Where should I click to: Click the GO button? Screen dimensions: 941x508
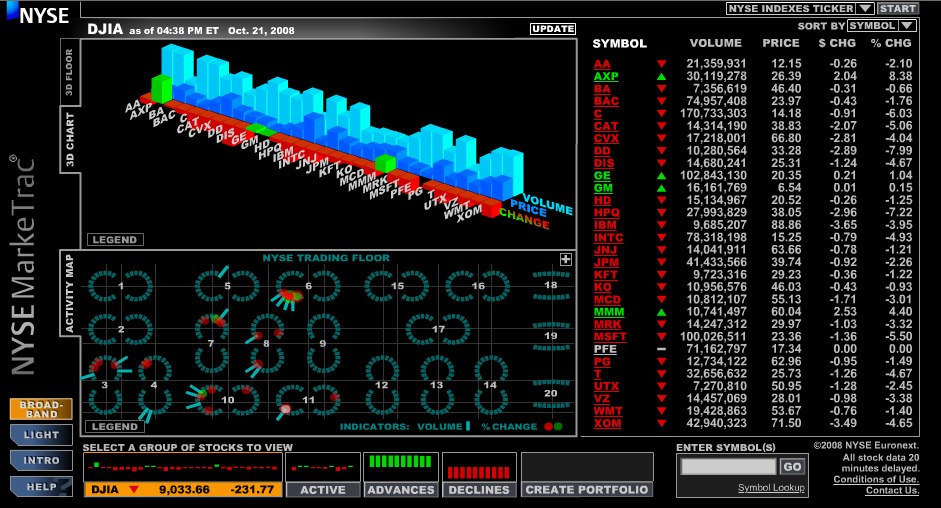[792, 467]
